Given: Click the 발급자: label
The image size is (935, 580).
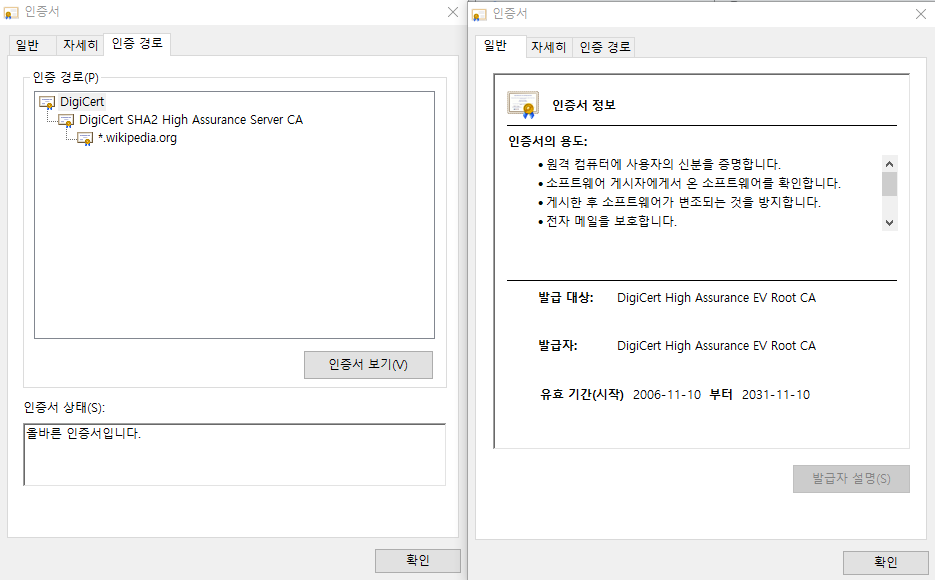Looking at the screenshot, I should (558, 346).
